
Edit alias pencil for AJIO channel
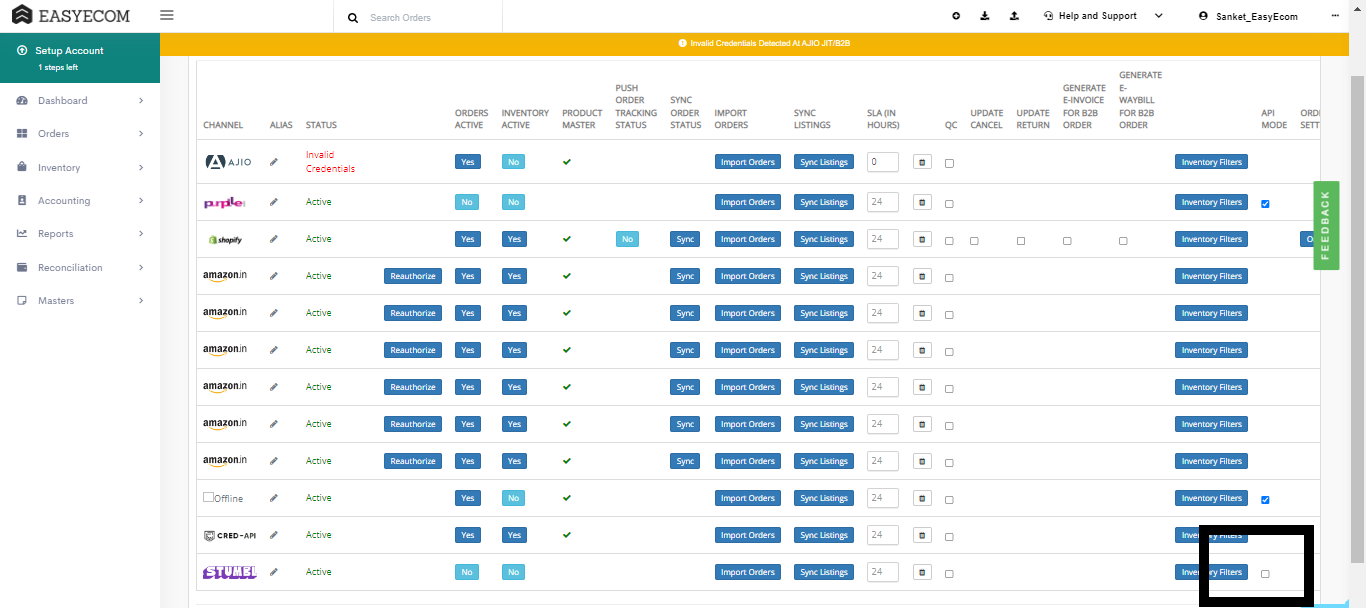(x=274, y=162)
